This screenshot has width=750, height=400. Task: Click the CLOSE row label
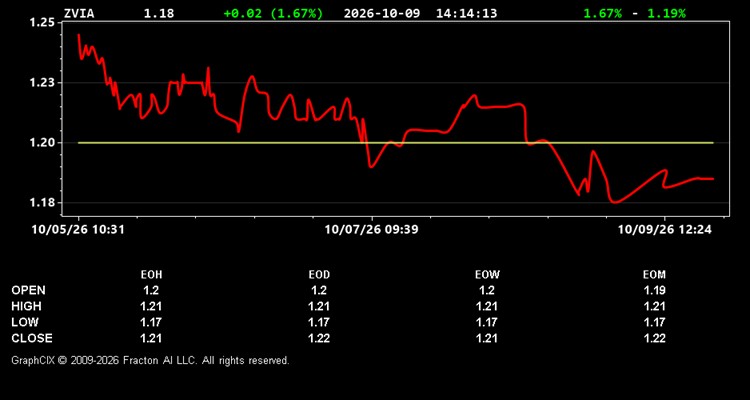(32, 338)
